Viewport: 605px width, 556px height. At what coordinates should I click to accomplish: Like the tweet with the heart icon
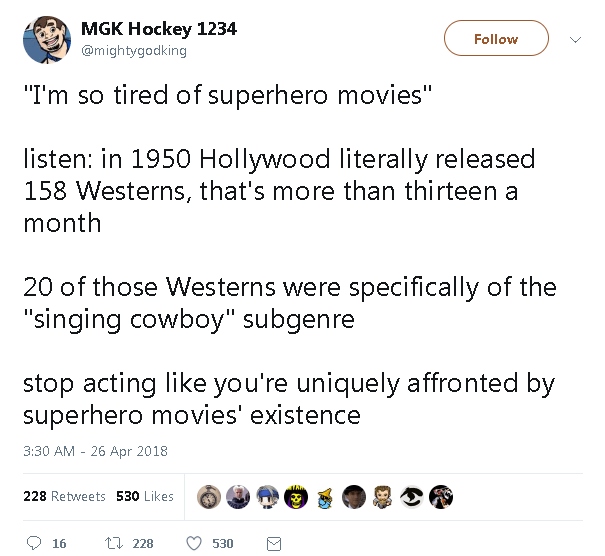(x=197, y=543)
